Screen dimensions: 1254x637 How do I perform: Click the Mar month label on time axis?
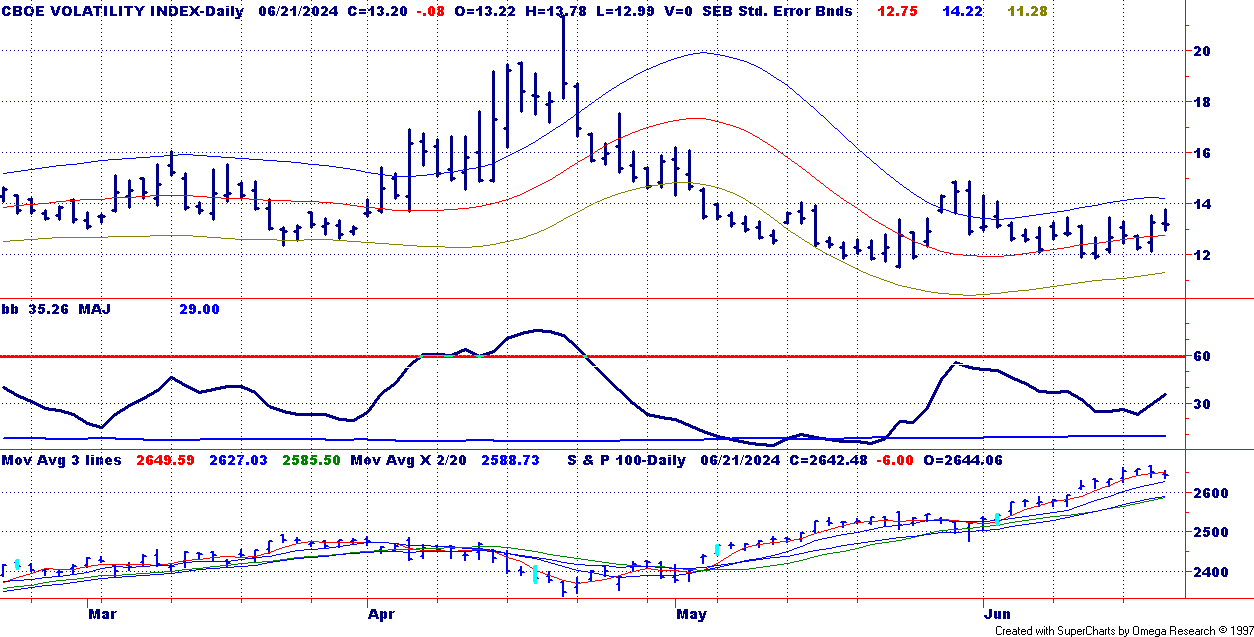pos(101,613)
